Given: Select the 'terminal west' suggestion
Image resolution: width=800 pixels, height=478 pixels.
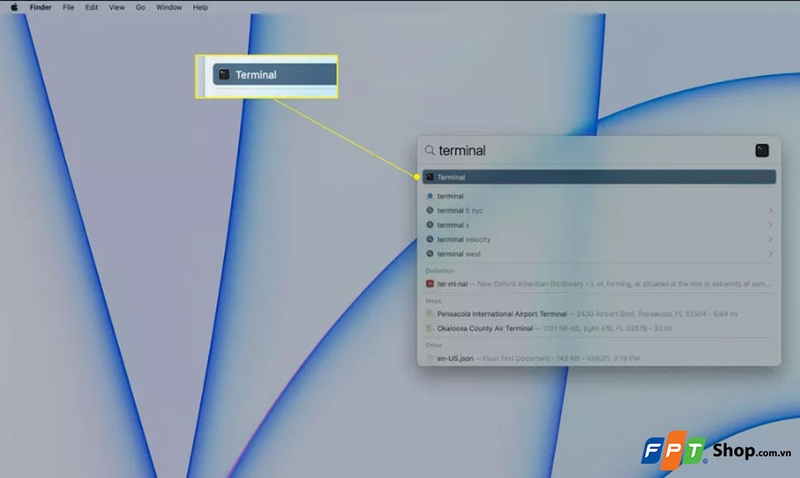Looking at the screenshot, I should (599, 254).
